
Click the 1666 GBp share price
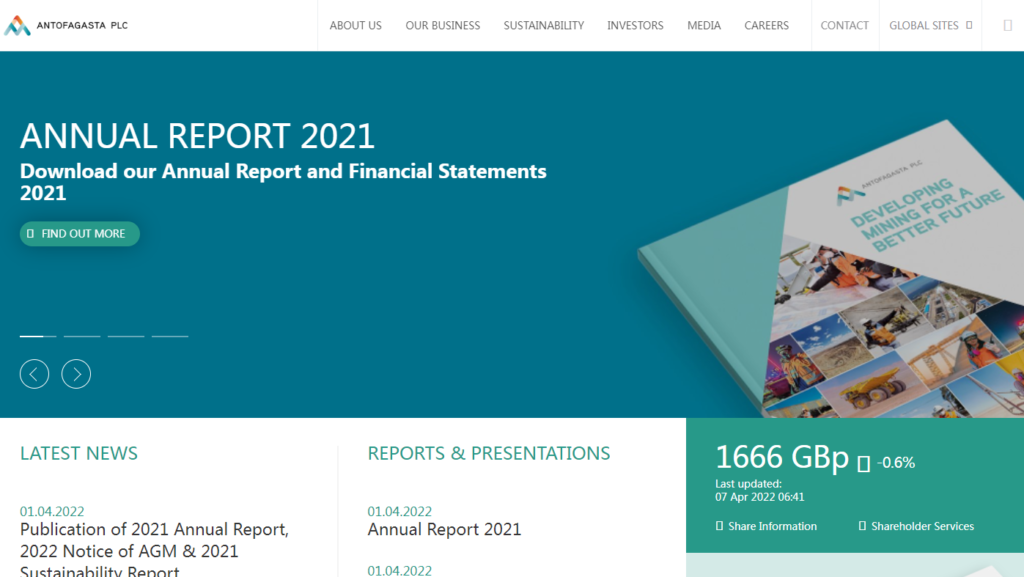[782, 457]
